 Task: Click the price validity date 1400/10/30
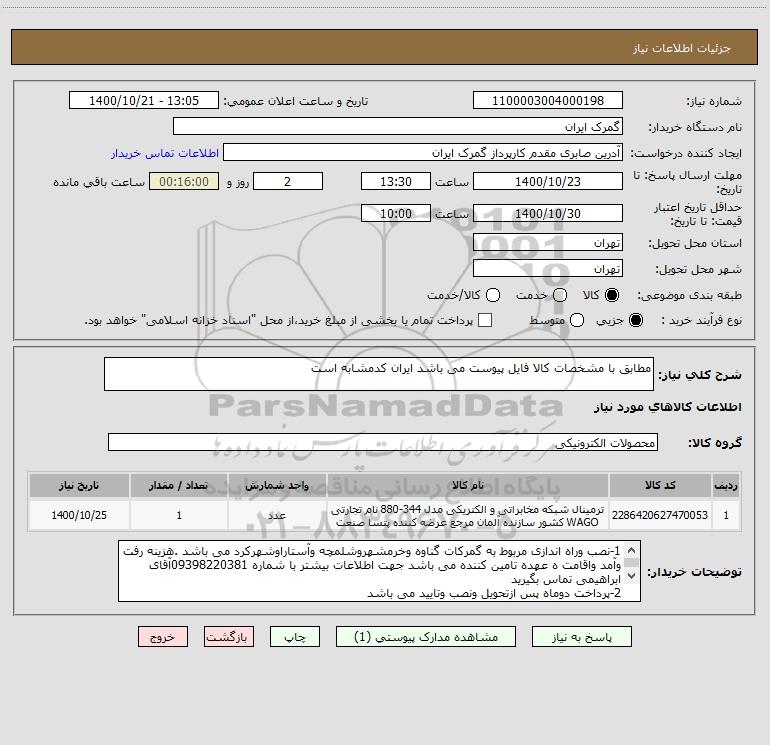[x=548, y=213]
